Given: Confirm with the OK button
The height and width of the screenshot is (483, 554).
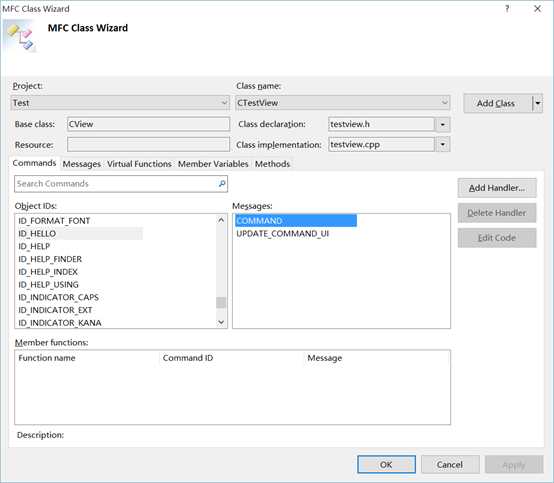Looking at the screenshot, I should tap(386, 464).
